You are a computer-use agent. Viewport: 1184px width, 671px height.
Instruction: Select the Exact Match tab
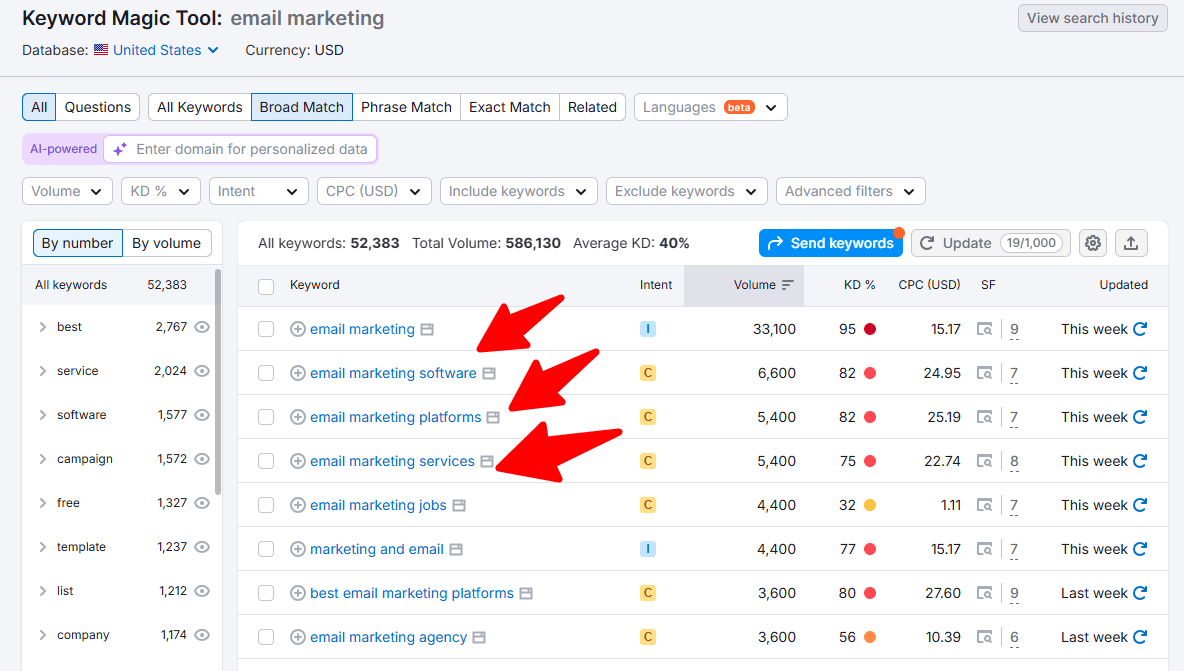click(x=509, y=107)
